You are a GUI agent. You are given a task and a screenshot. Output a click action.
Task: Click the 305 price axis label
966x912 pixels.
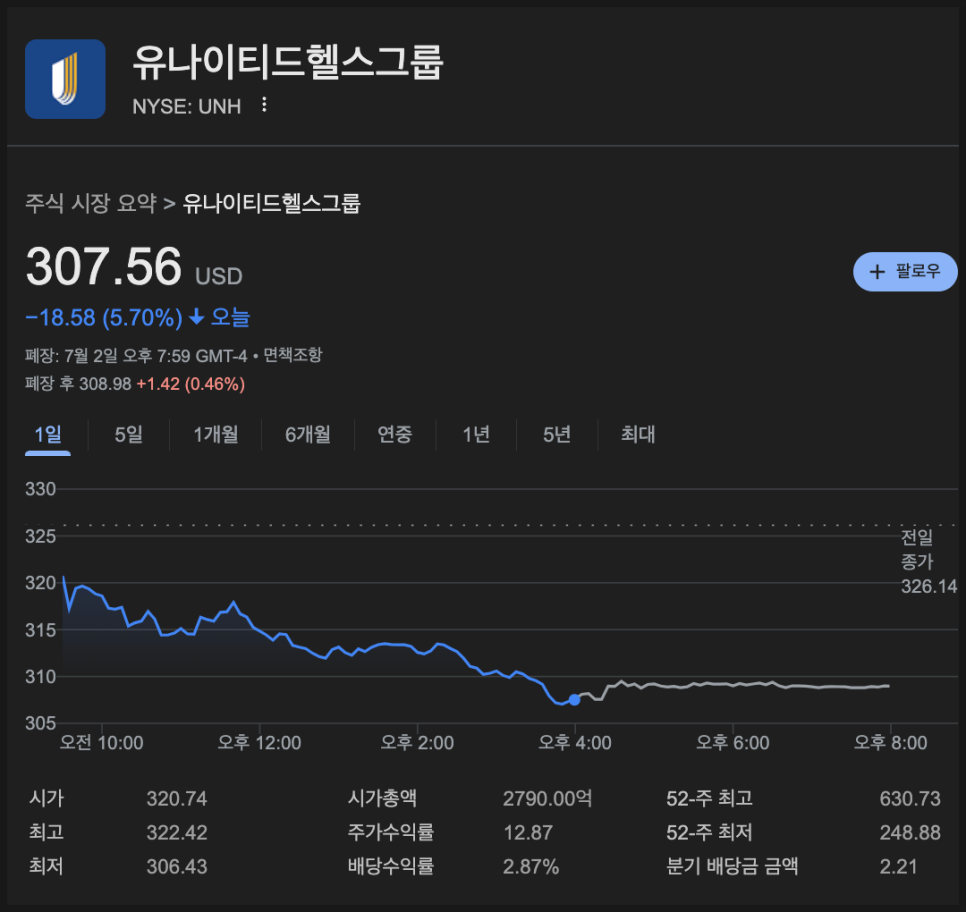click(41, 723)
